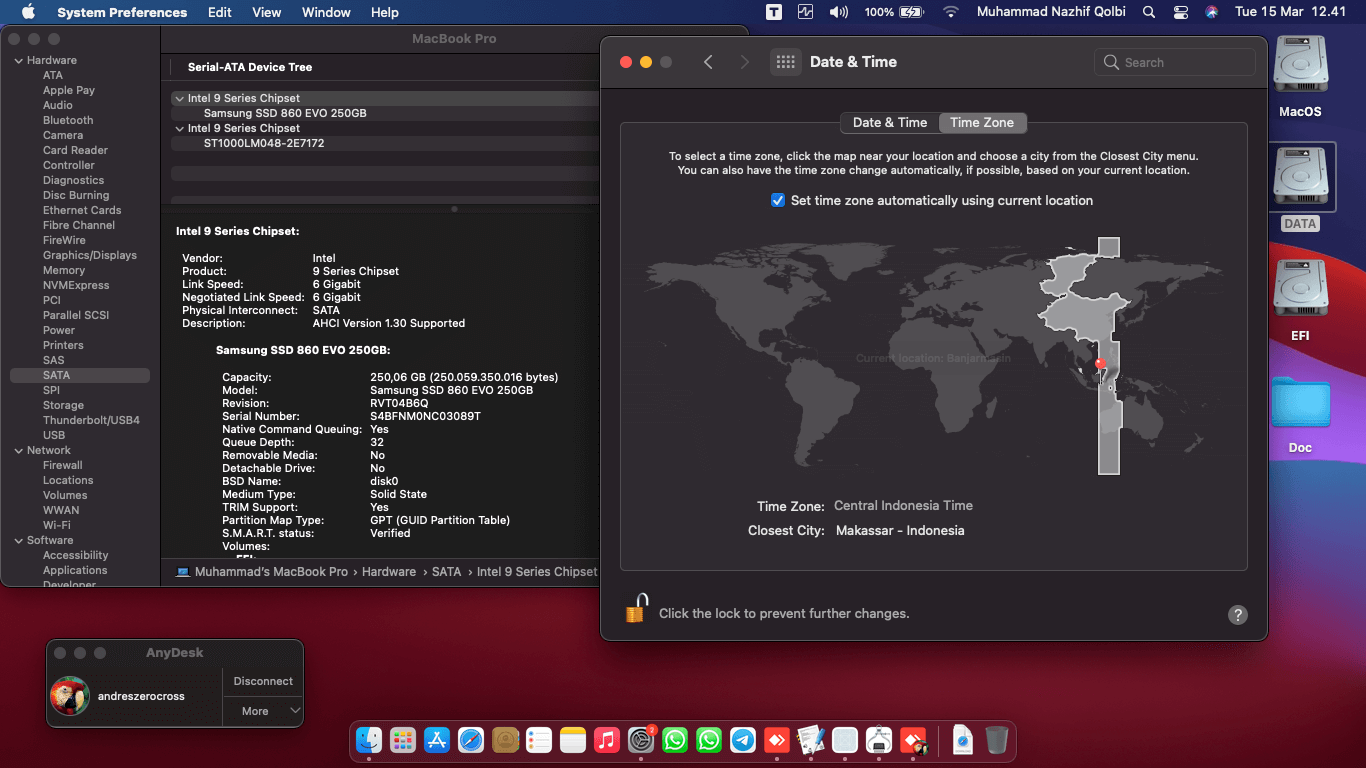Open Siri from the menu bar

point(1212,12)
